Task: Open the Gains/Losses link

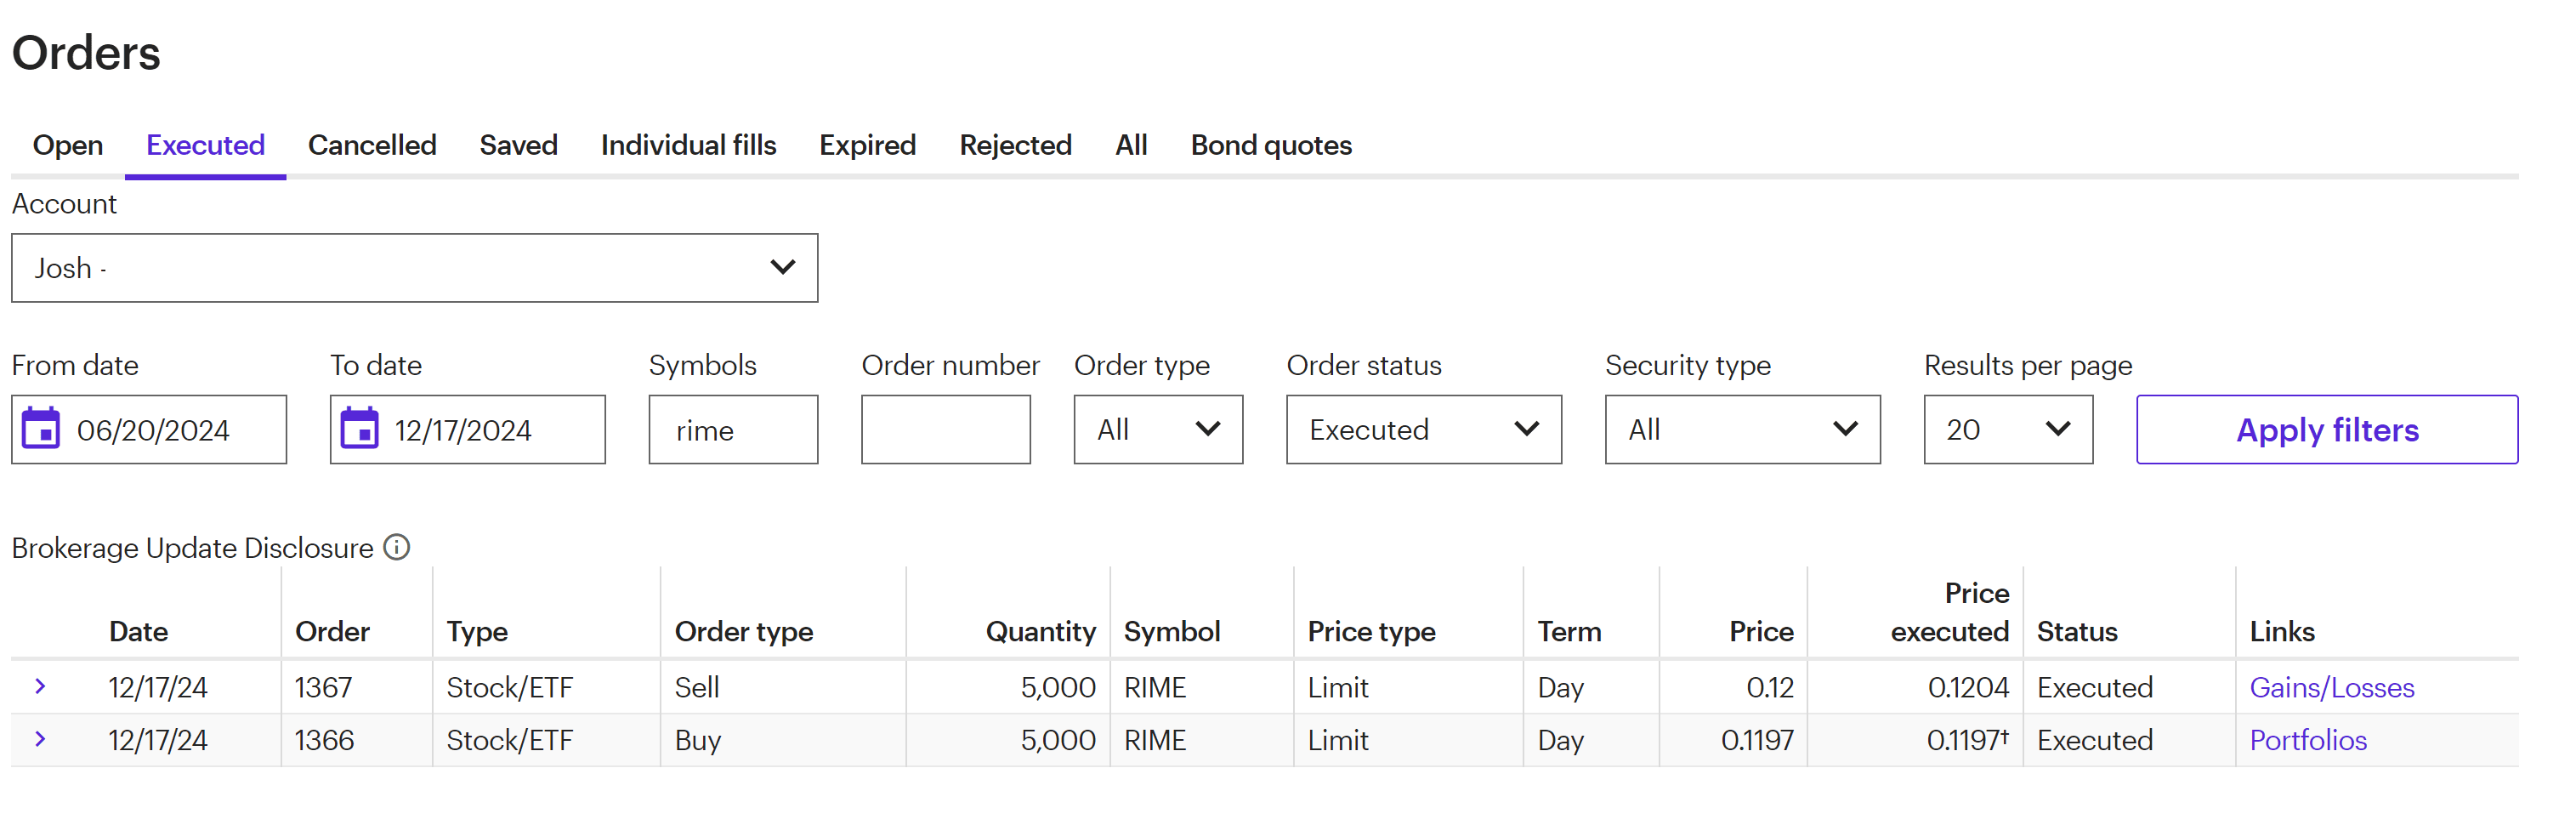Action: (2331, 688)
